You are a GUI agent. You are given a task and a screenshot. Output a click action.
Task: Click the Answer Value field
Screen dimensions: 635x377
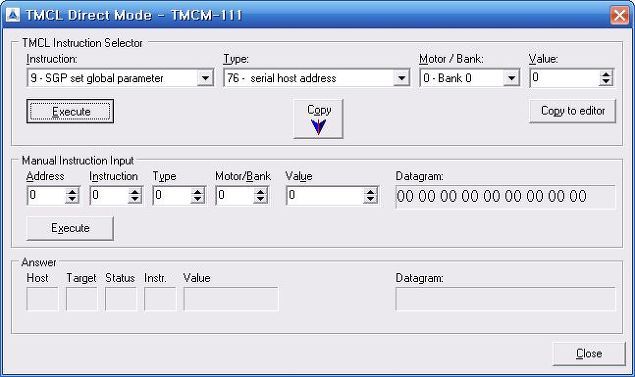pyautogui.click(x=231, y=299)
